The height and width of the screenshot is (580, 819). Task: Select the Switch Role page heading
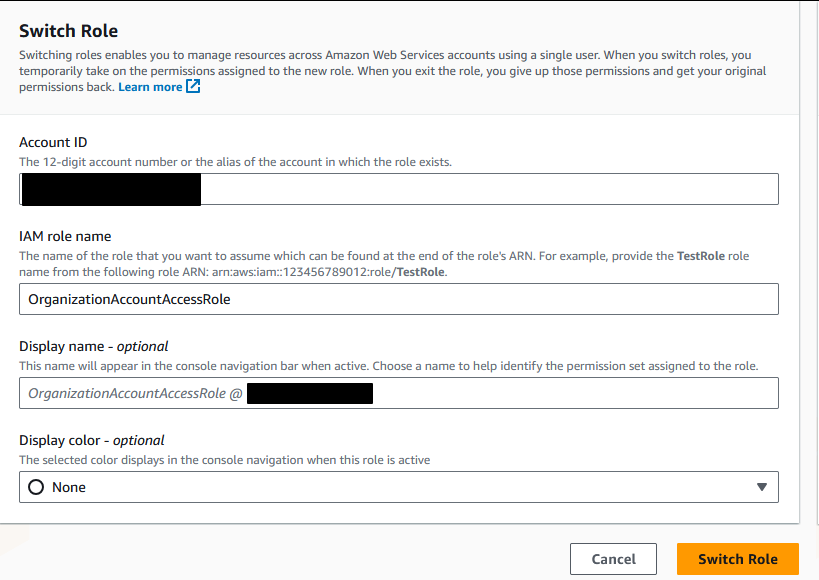68,31
